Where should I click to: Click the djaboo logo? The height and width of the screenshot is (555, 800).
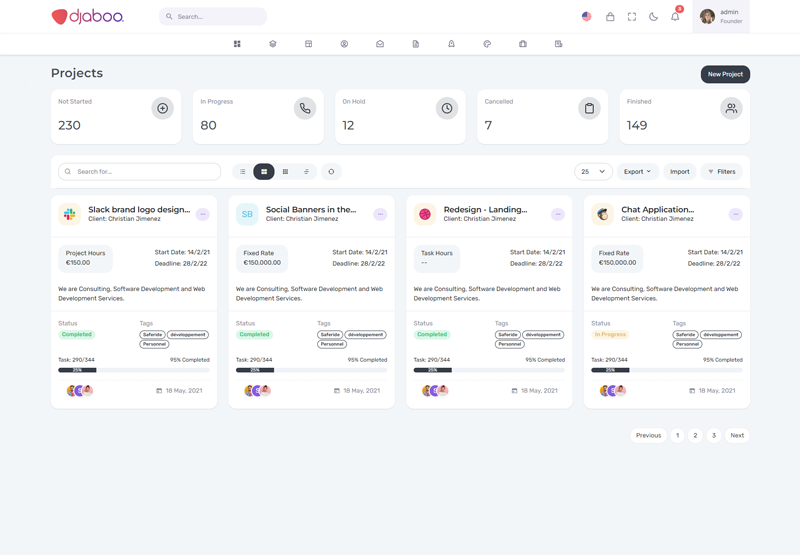88,17
